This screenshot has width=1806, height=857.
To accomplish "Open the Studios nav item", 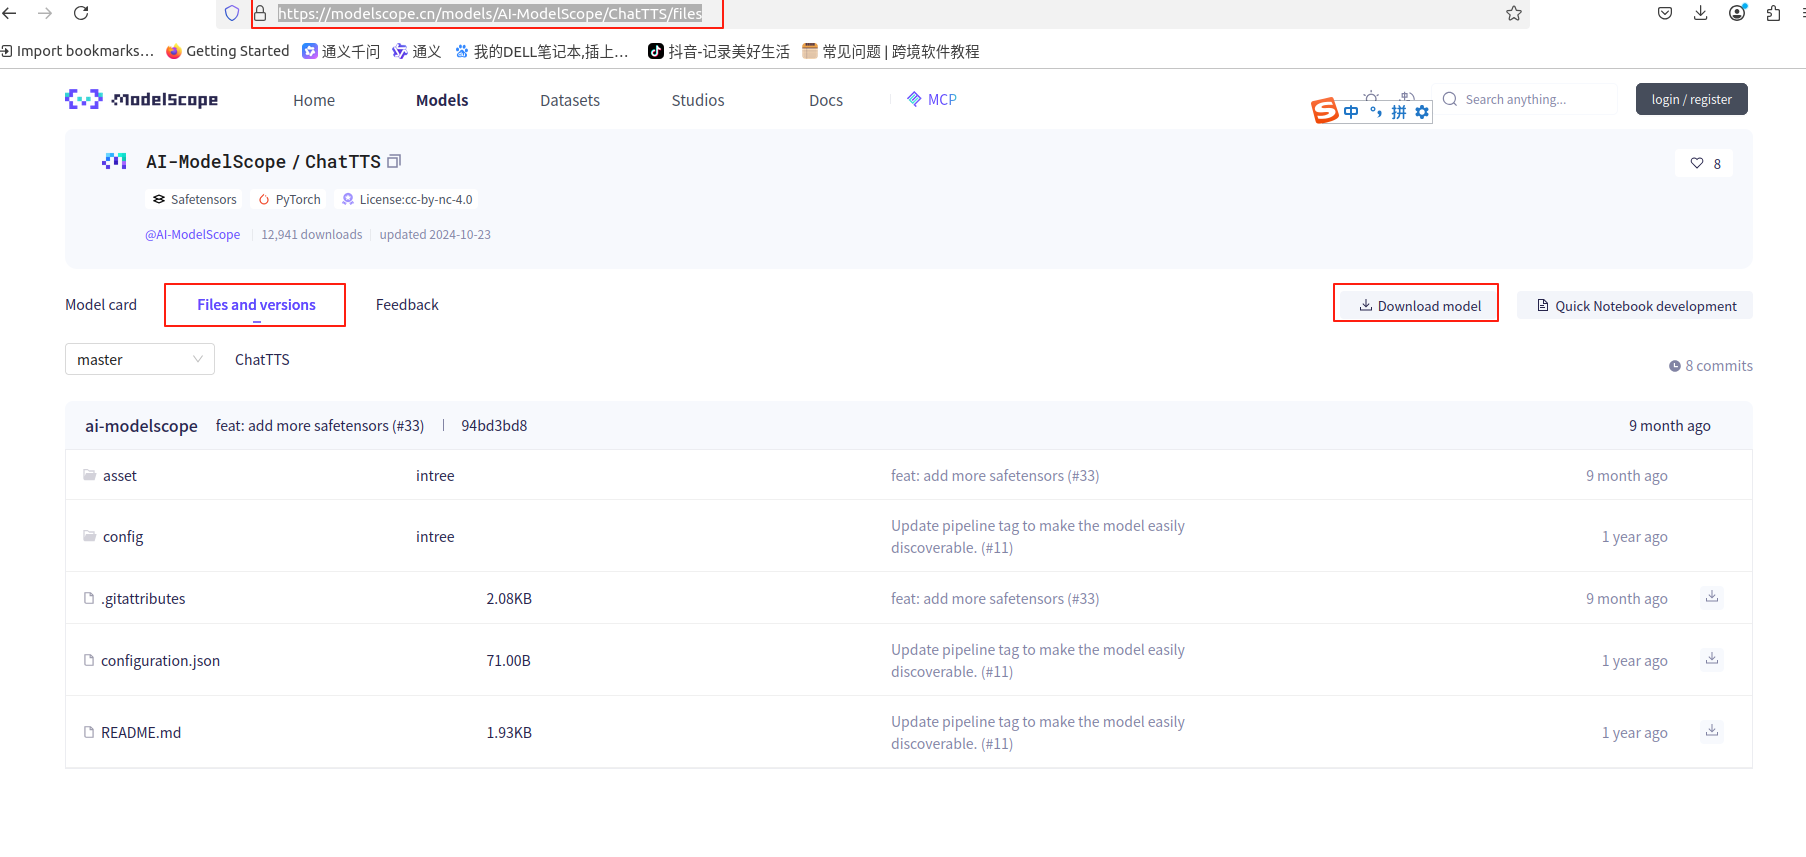I will [x=698, y=100].
